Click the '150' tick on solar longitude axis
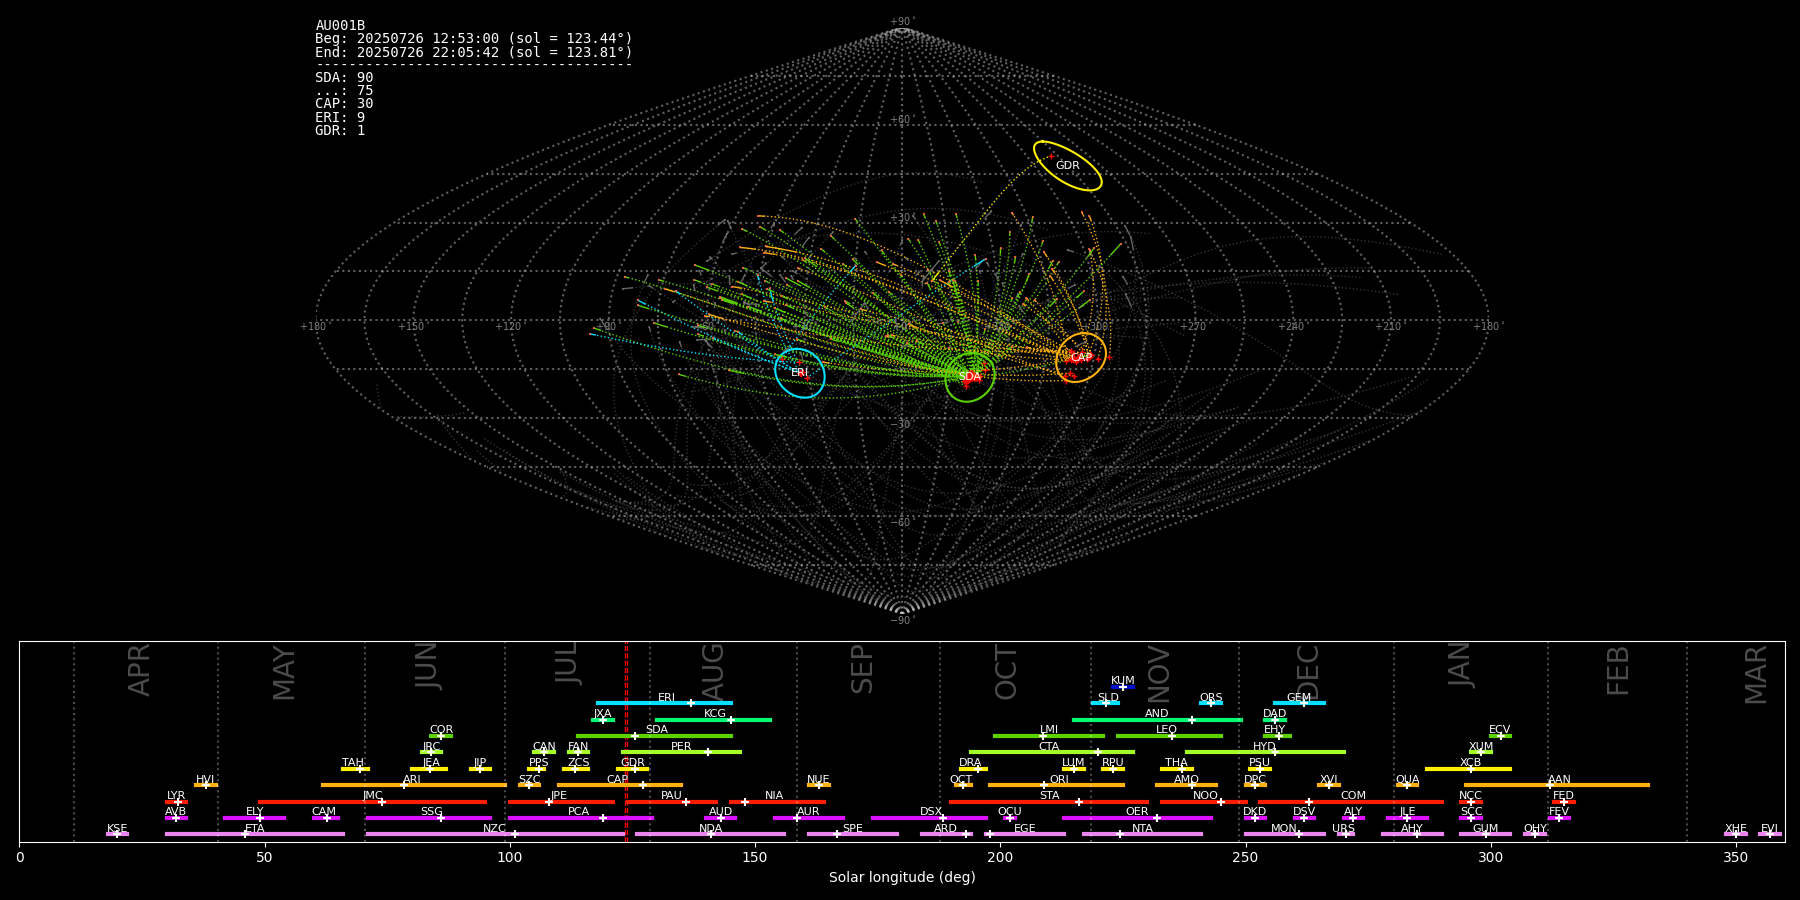1800x900 pixels. coord(755,858)
